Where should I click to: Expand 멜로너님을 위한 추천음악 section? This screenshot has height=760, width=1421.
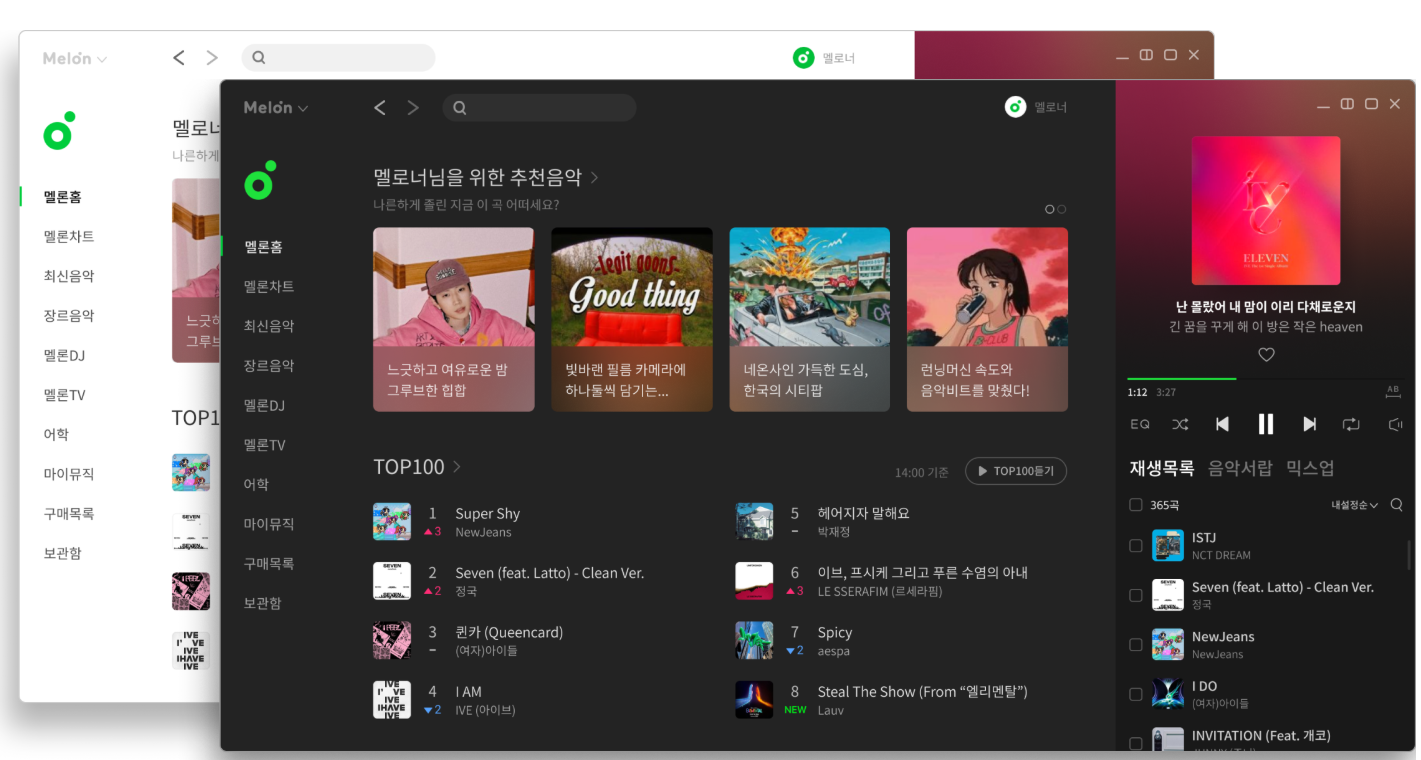(x=486, y=177)
